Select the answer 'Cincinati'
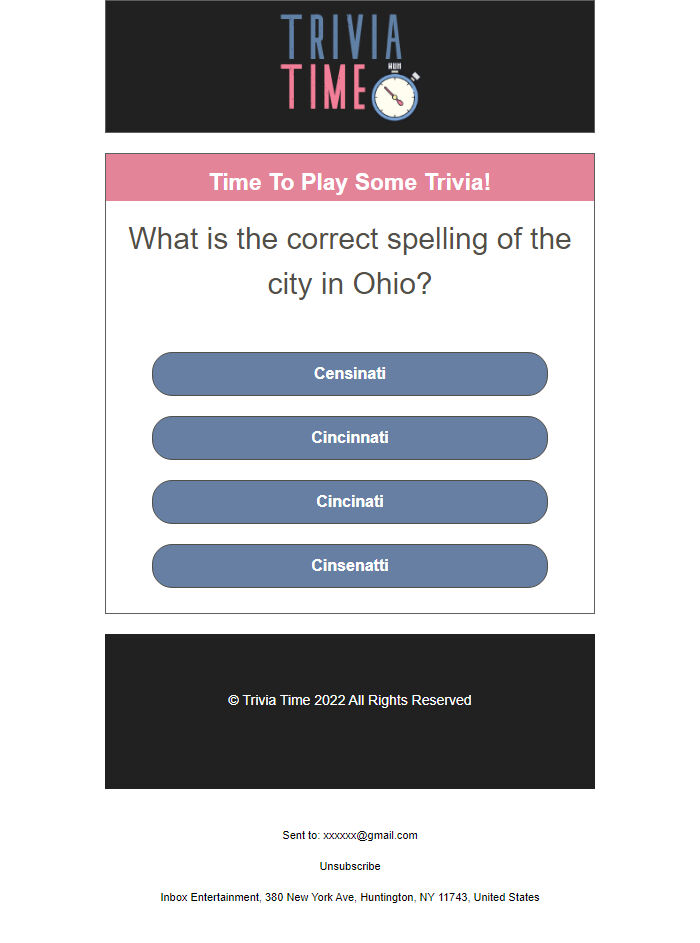 click(x=349, y=502)
